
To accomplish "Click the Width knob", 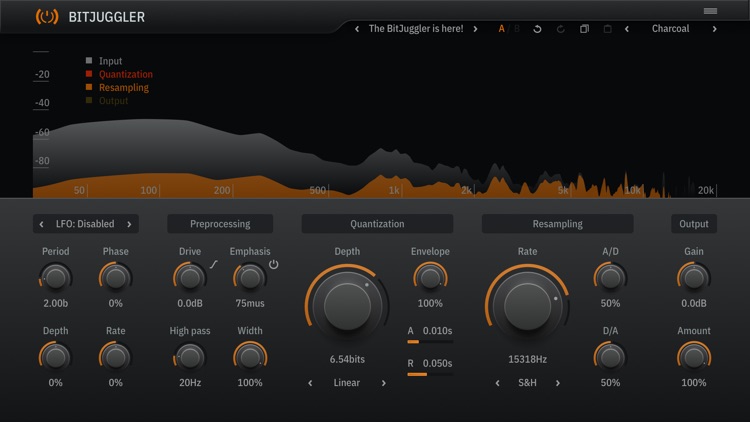I will [x=250, y=357].
